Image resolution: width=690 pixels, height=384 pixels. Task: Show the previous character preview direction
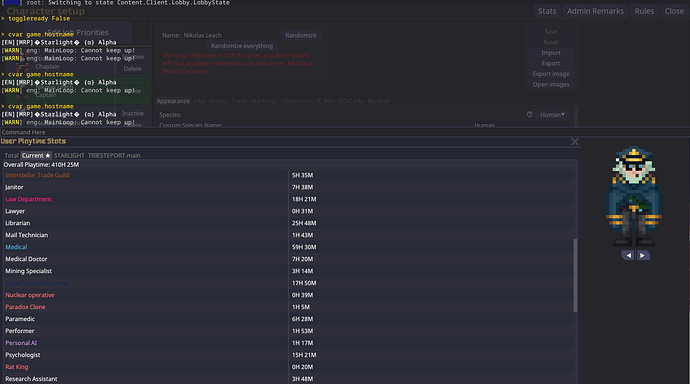click(628, 255)
